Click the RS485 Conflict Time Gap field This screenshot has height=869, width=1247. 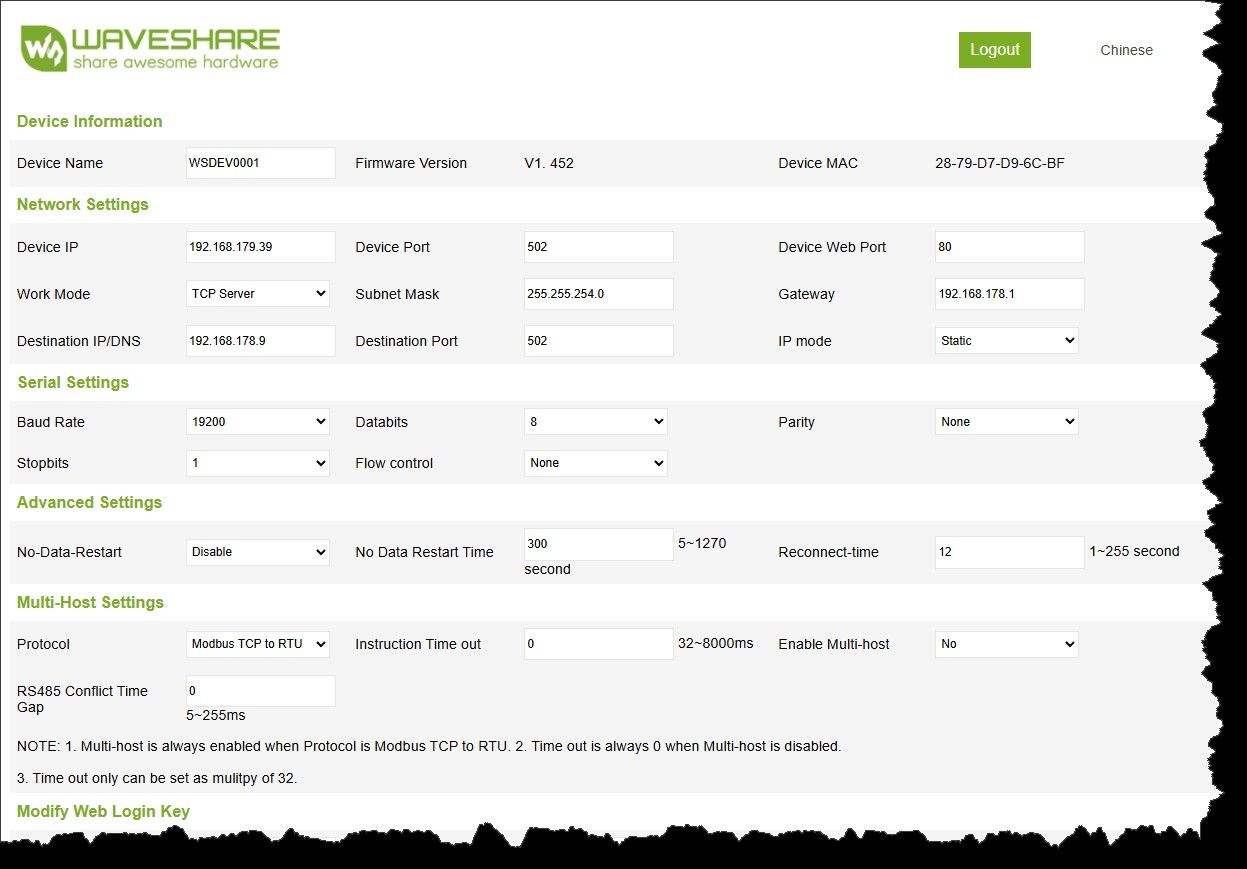260,691
